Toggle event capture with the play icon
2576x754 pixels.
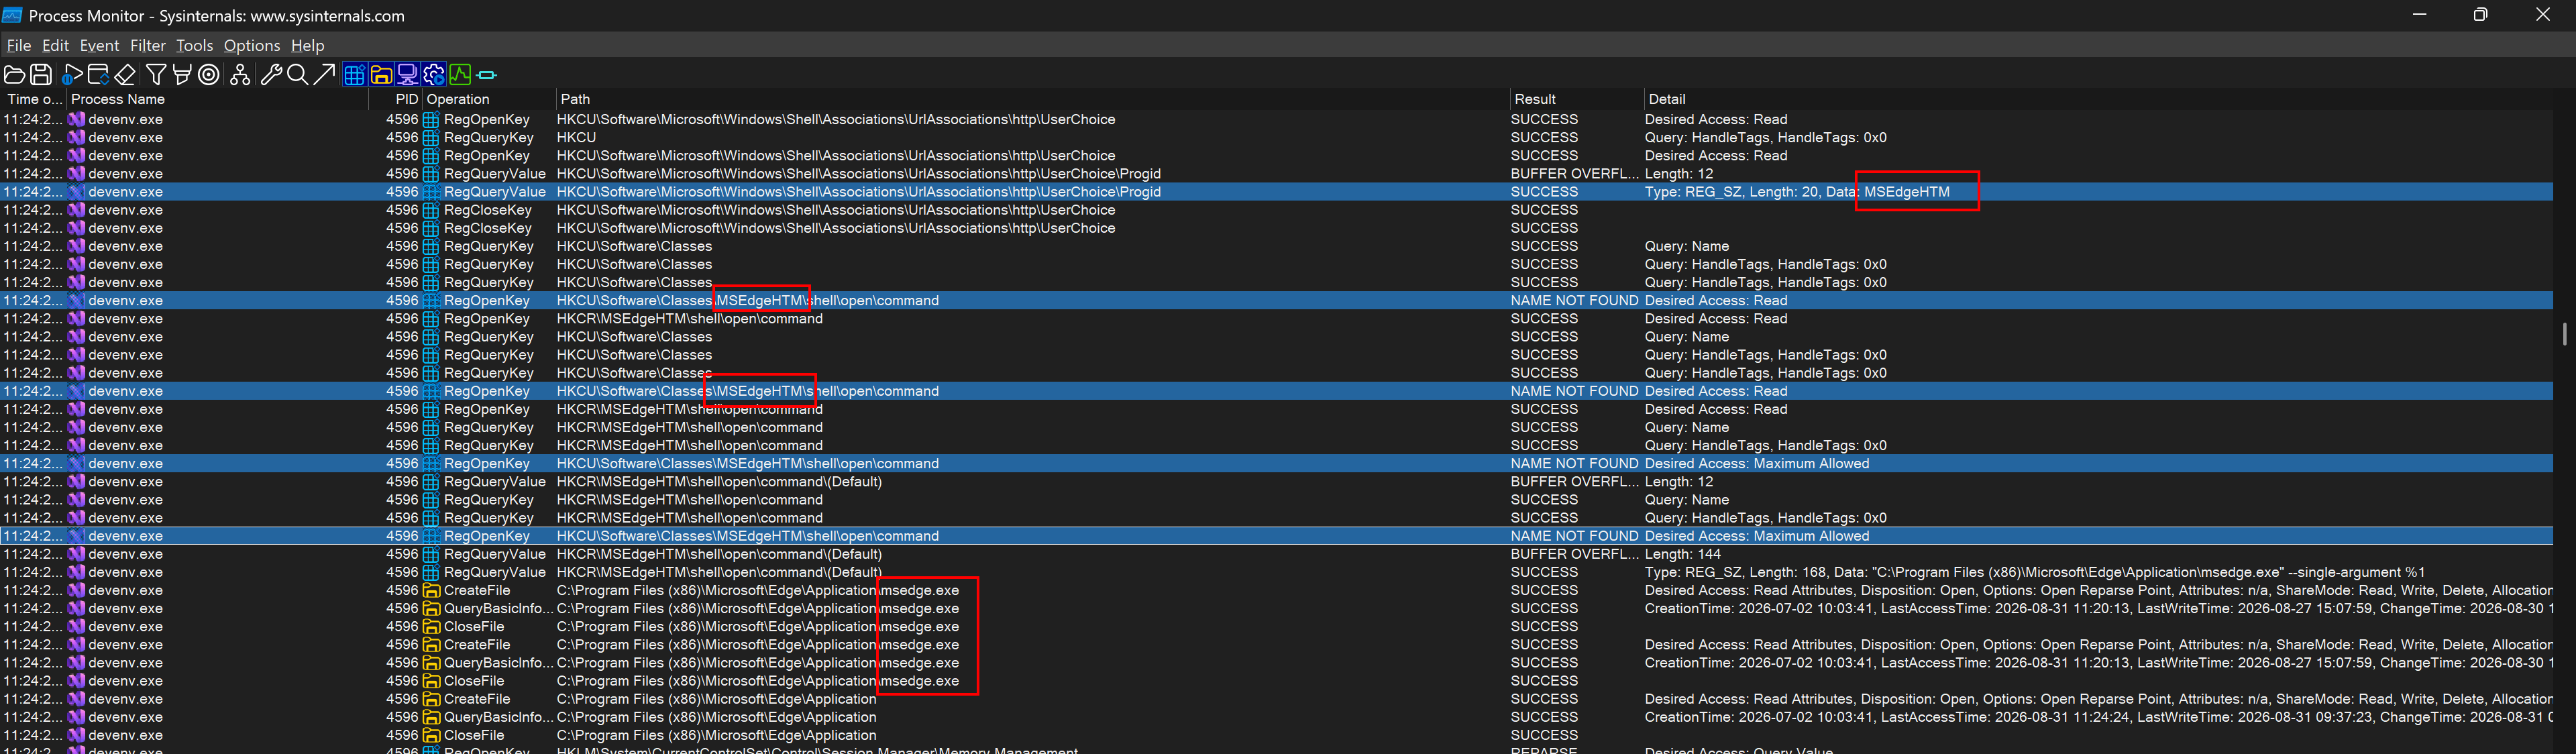click(x=72, y=75)
